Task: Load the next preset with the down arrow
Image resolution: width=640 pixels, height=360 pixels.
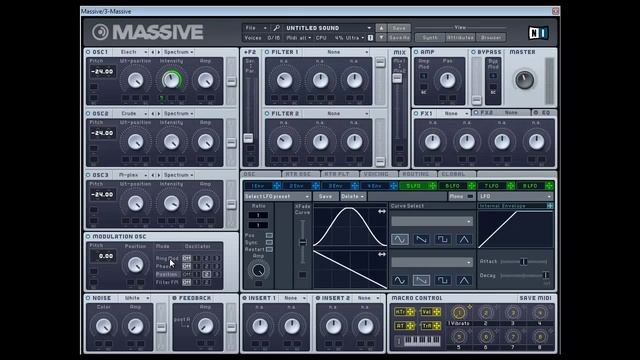Action: point(381,37)
